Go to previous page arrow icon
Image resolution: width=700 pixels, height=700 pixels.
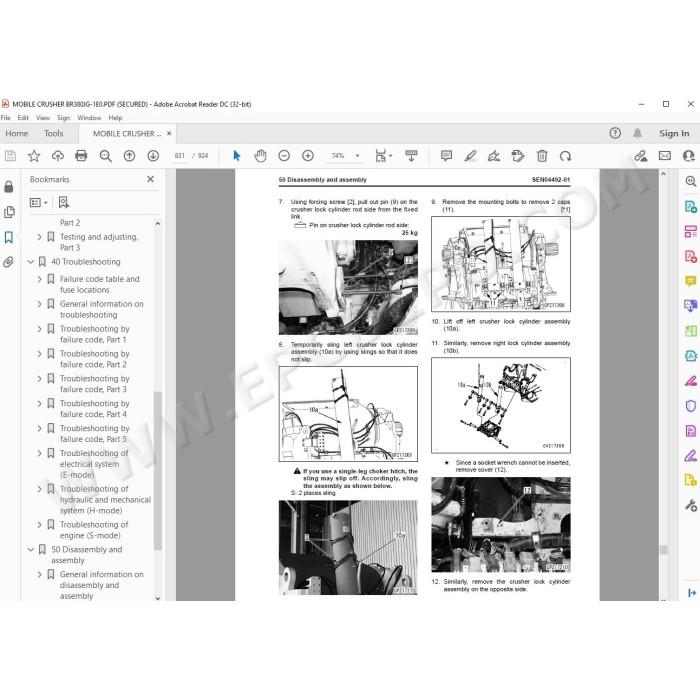tap(129, 156)
